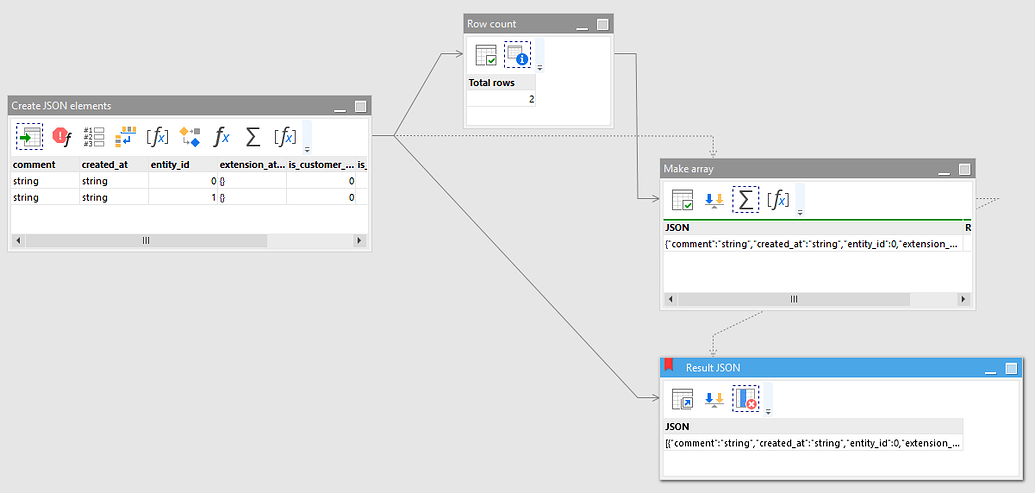Click the entity_id column header
Viewport: 1035px width, 493px height.
183,164
